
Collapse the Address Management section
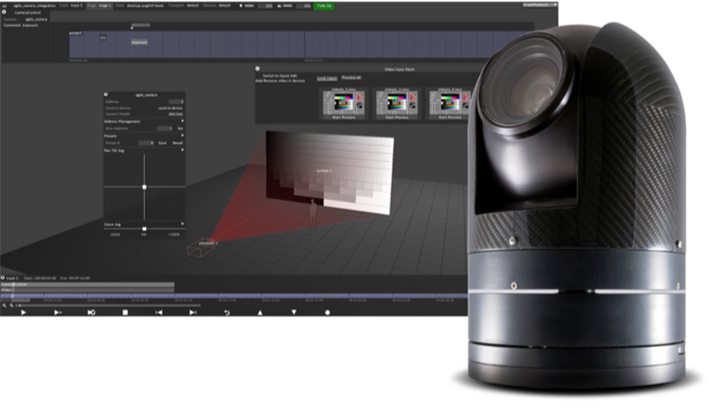182,121
